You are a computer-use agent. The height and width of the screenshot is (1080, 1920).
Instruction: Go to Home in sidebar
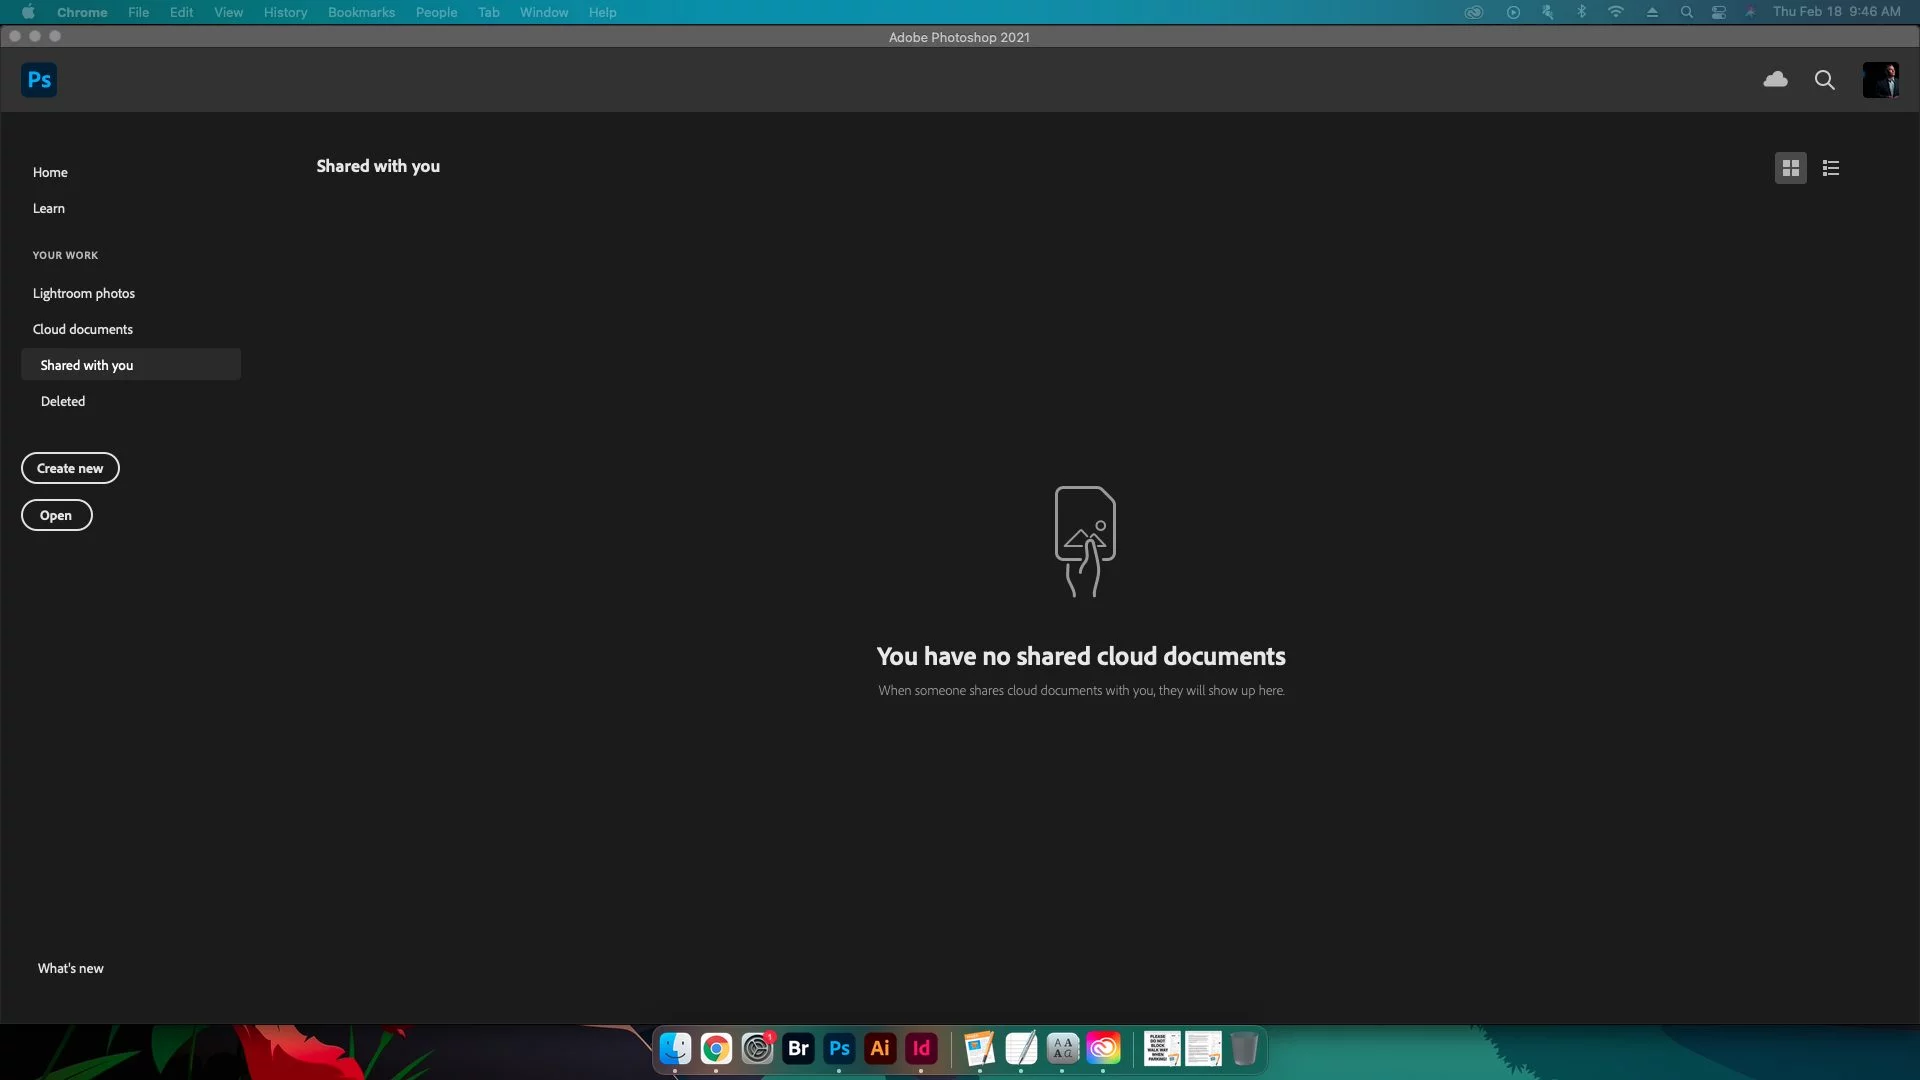point(50,172)
